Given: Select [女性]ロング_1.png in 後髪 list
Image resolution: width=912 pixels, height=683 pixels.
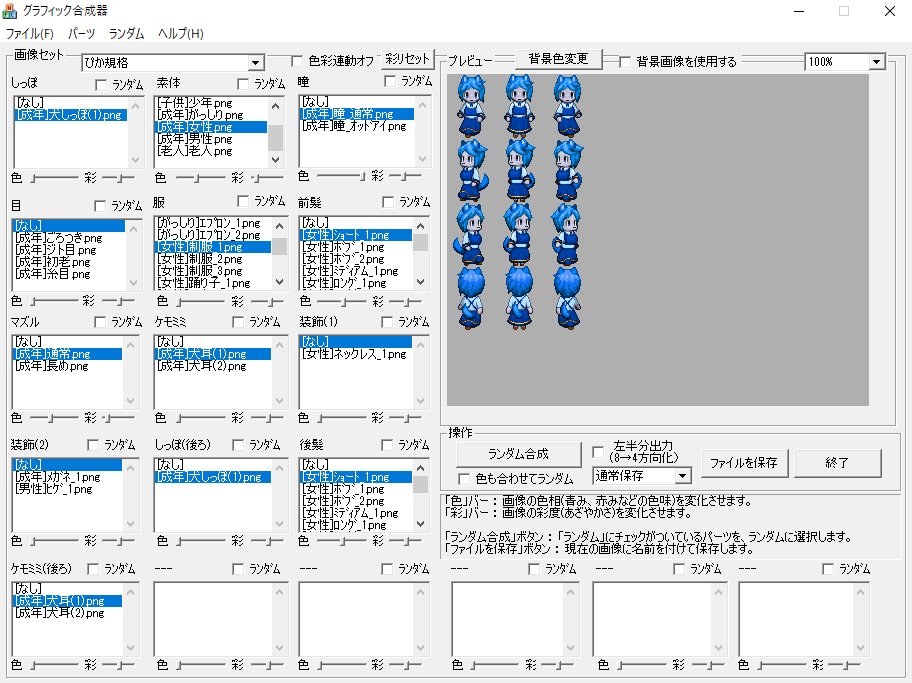Looking at the screenshot, I should click(x=356, y=525).
